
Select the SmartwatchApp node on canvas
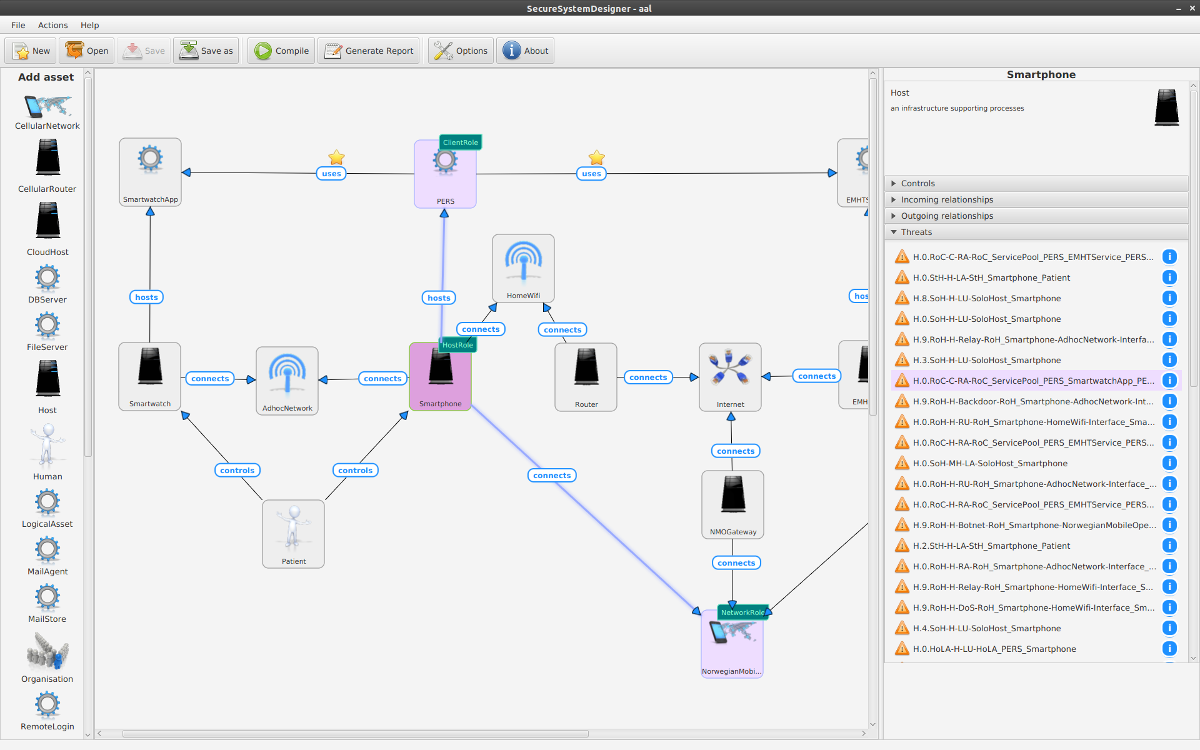coord(150,173)
